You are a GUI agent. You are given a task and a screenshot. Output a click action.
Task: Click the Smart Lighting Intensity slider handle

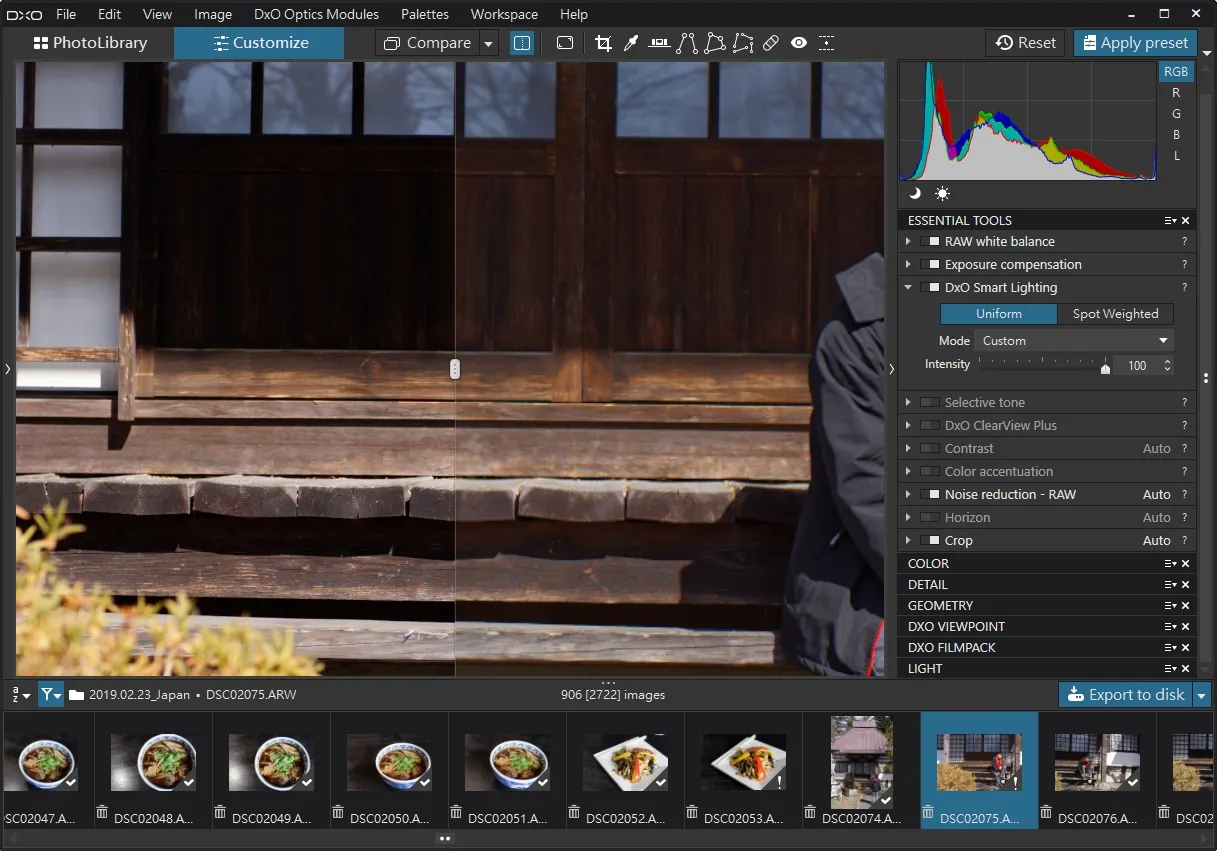pos(1105,367)
